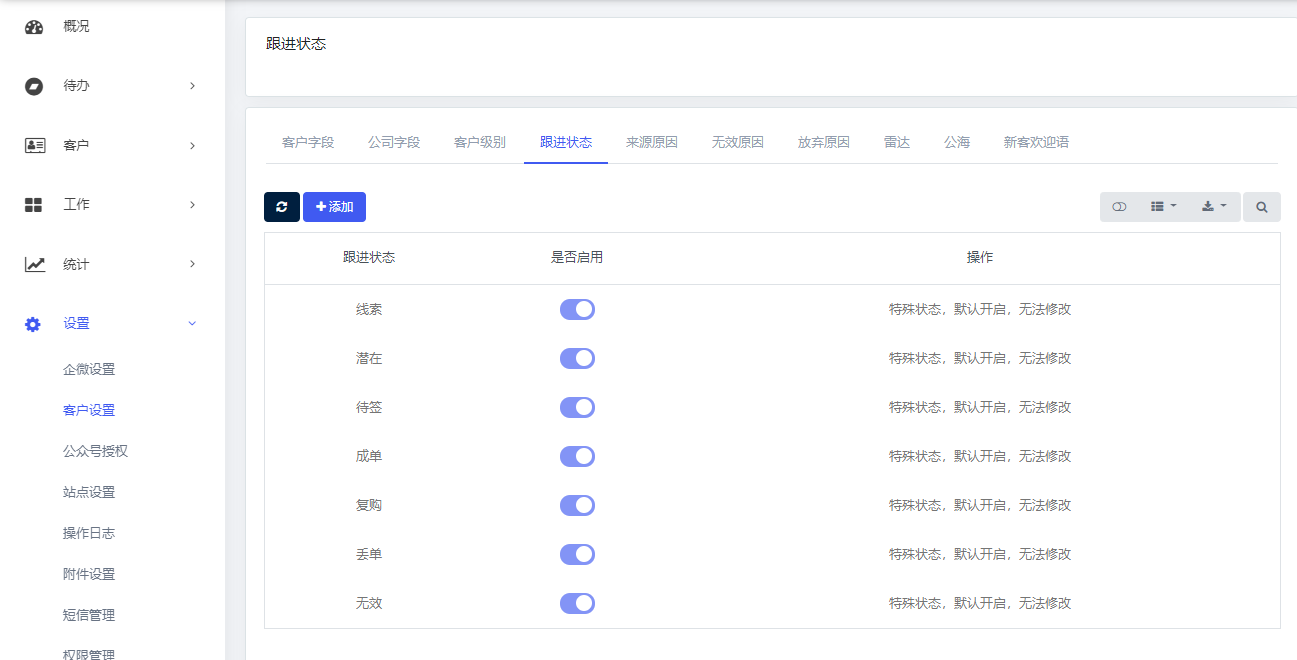Open 企微设置 in the sidebar
Viewport: 1297px width, 660px height.
(89, 369)
